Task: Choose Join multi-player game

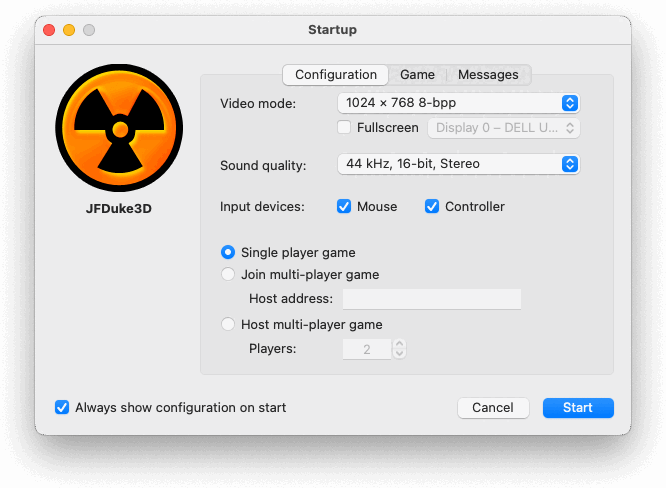Action: (228, 274)
